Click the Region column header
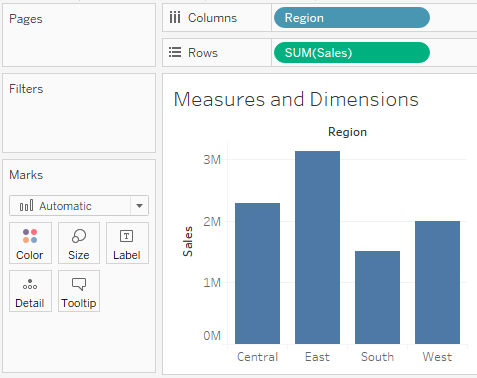Viewport: 477px width, 378px height. [347, 132]
